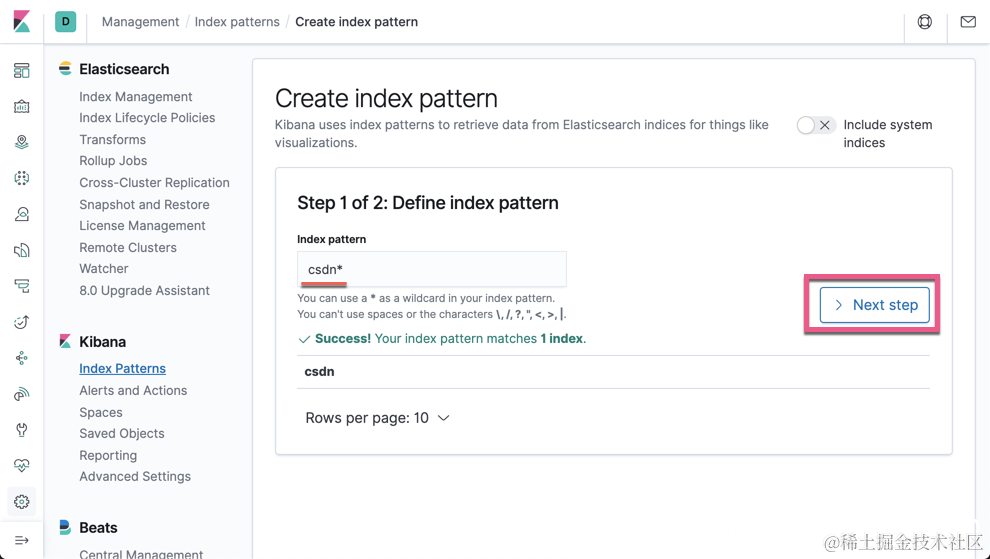Open Advanced Settings under Kibana
This screenshot has height=559, width=990.
click(x=135, y=477)
